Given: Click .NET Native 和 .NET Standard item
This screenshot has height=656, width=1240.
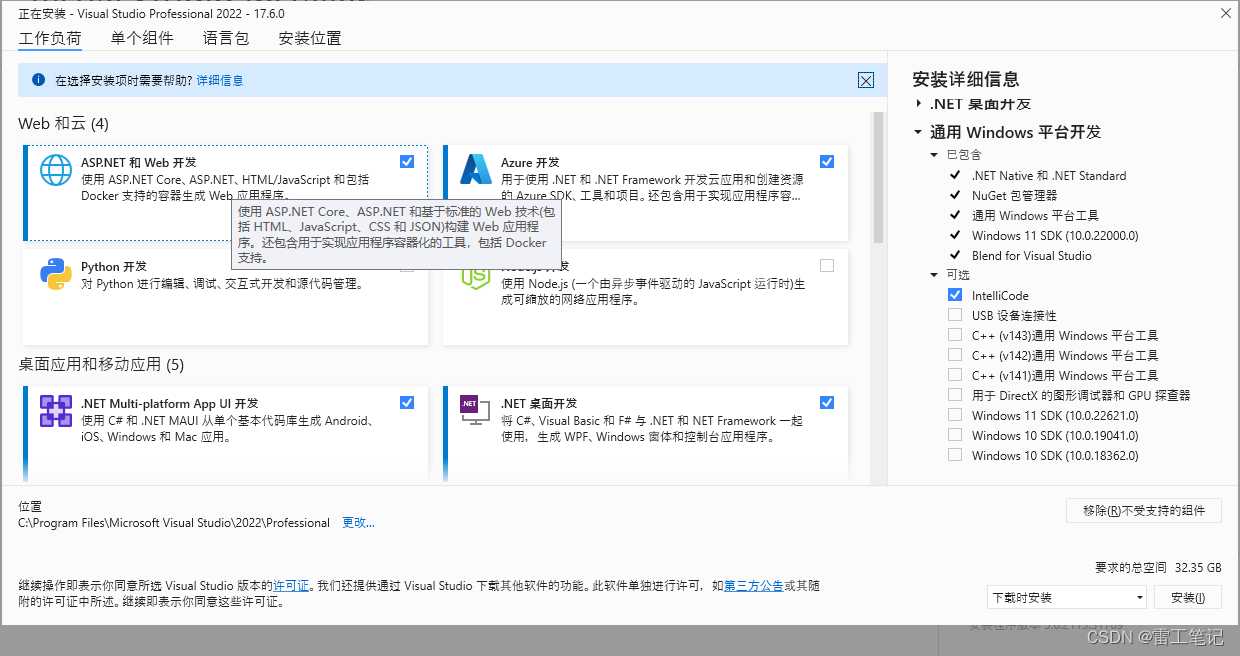Looking at the screenshot, I should 1049,175.
